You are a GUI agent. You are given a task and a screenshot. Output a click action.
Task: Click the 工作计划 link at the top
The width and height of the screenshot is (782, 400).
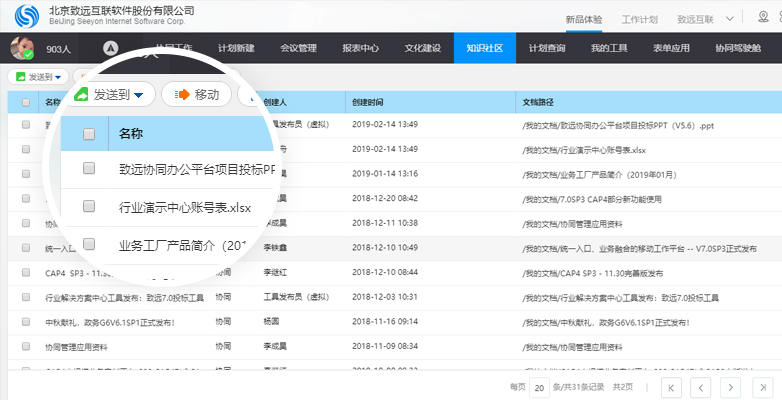click(x=640, y=19)
